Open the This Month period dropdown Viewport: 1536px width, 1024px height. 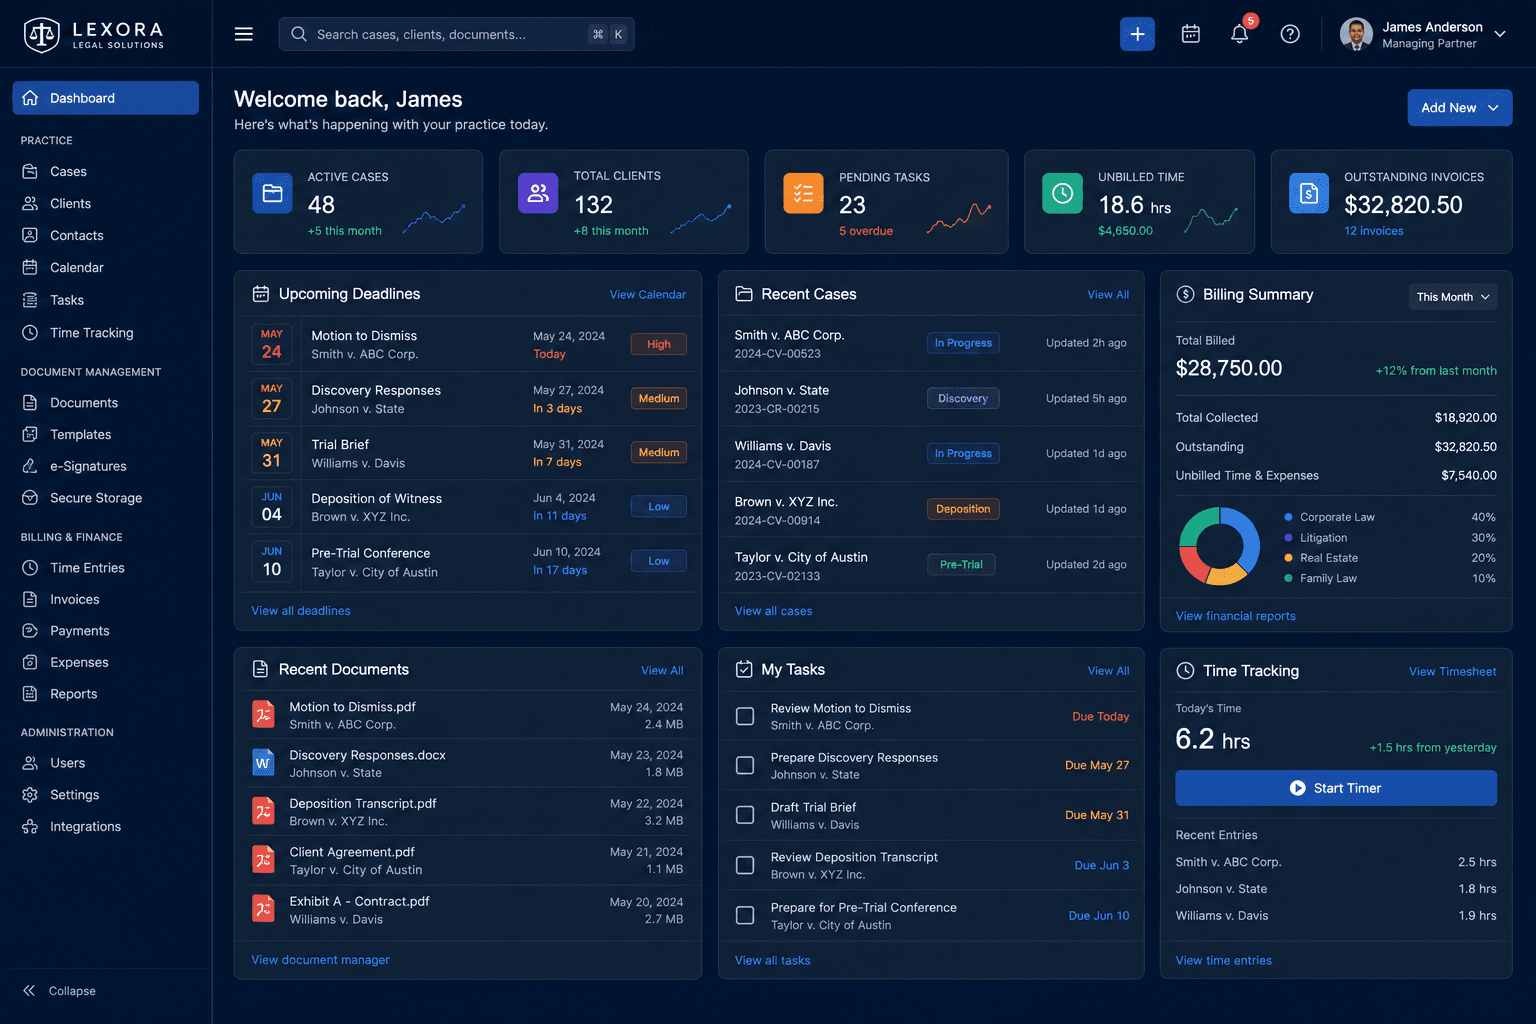click(x=1453, y=297)
